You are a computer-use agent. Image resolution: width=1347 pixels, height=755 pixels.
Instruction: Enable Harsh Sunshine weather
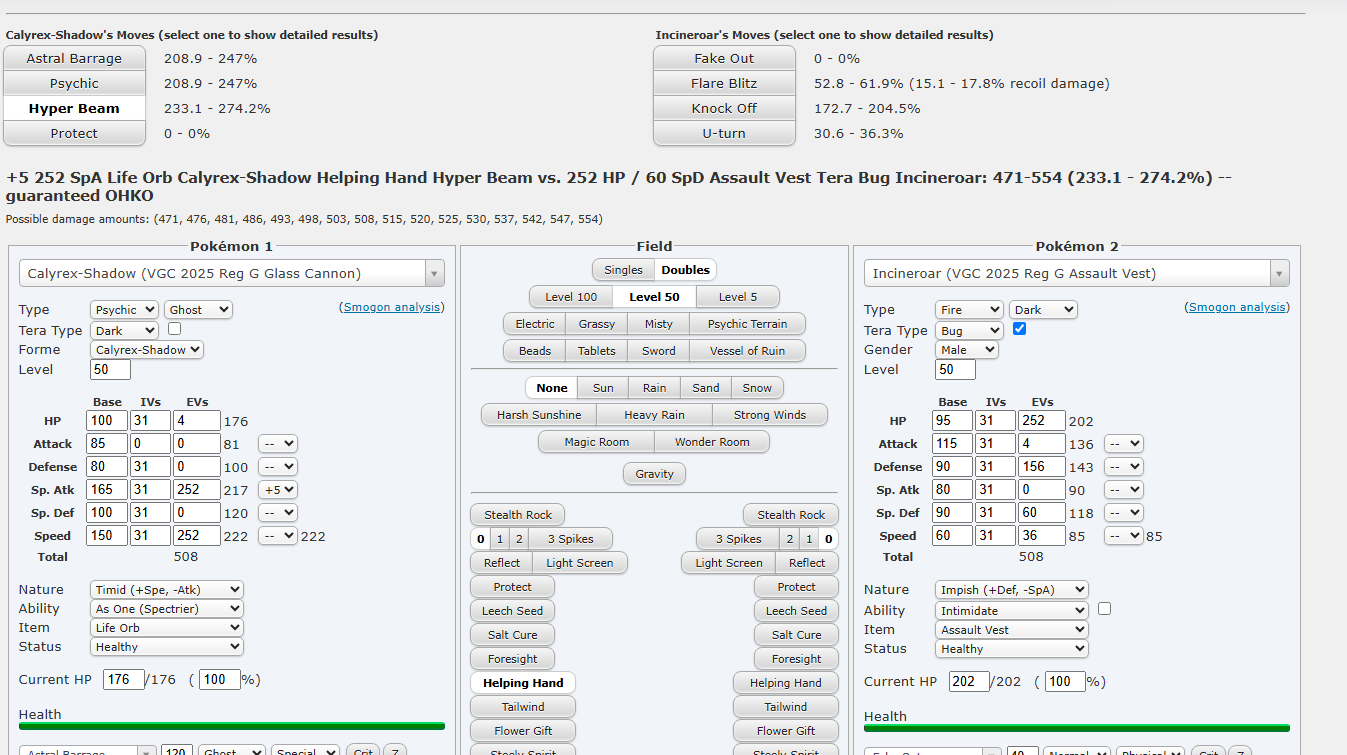pyautogui.click(x=539, y=415)
